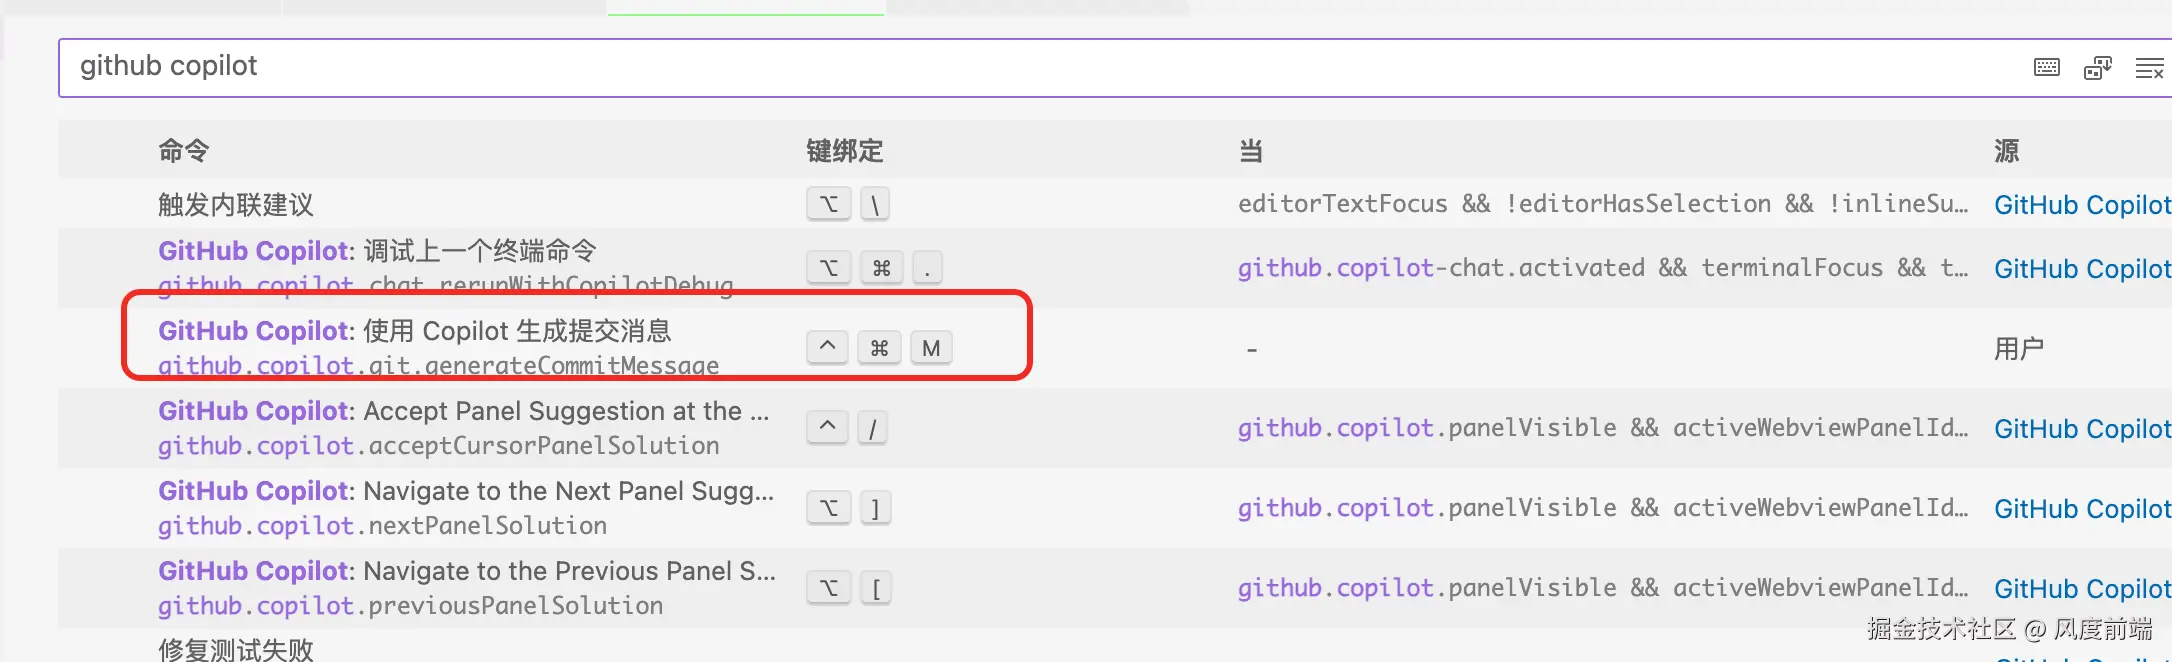This screenshot has height=662, width=2172.
Task: Select Navigate to the Previous Panel command
Action: pyautogui.click(x=1115, y=588)
